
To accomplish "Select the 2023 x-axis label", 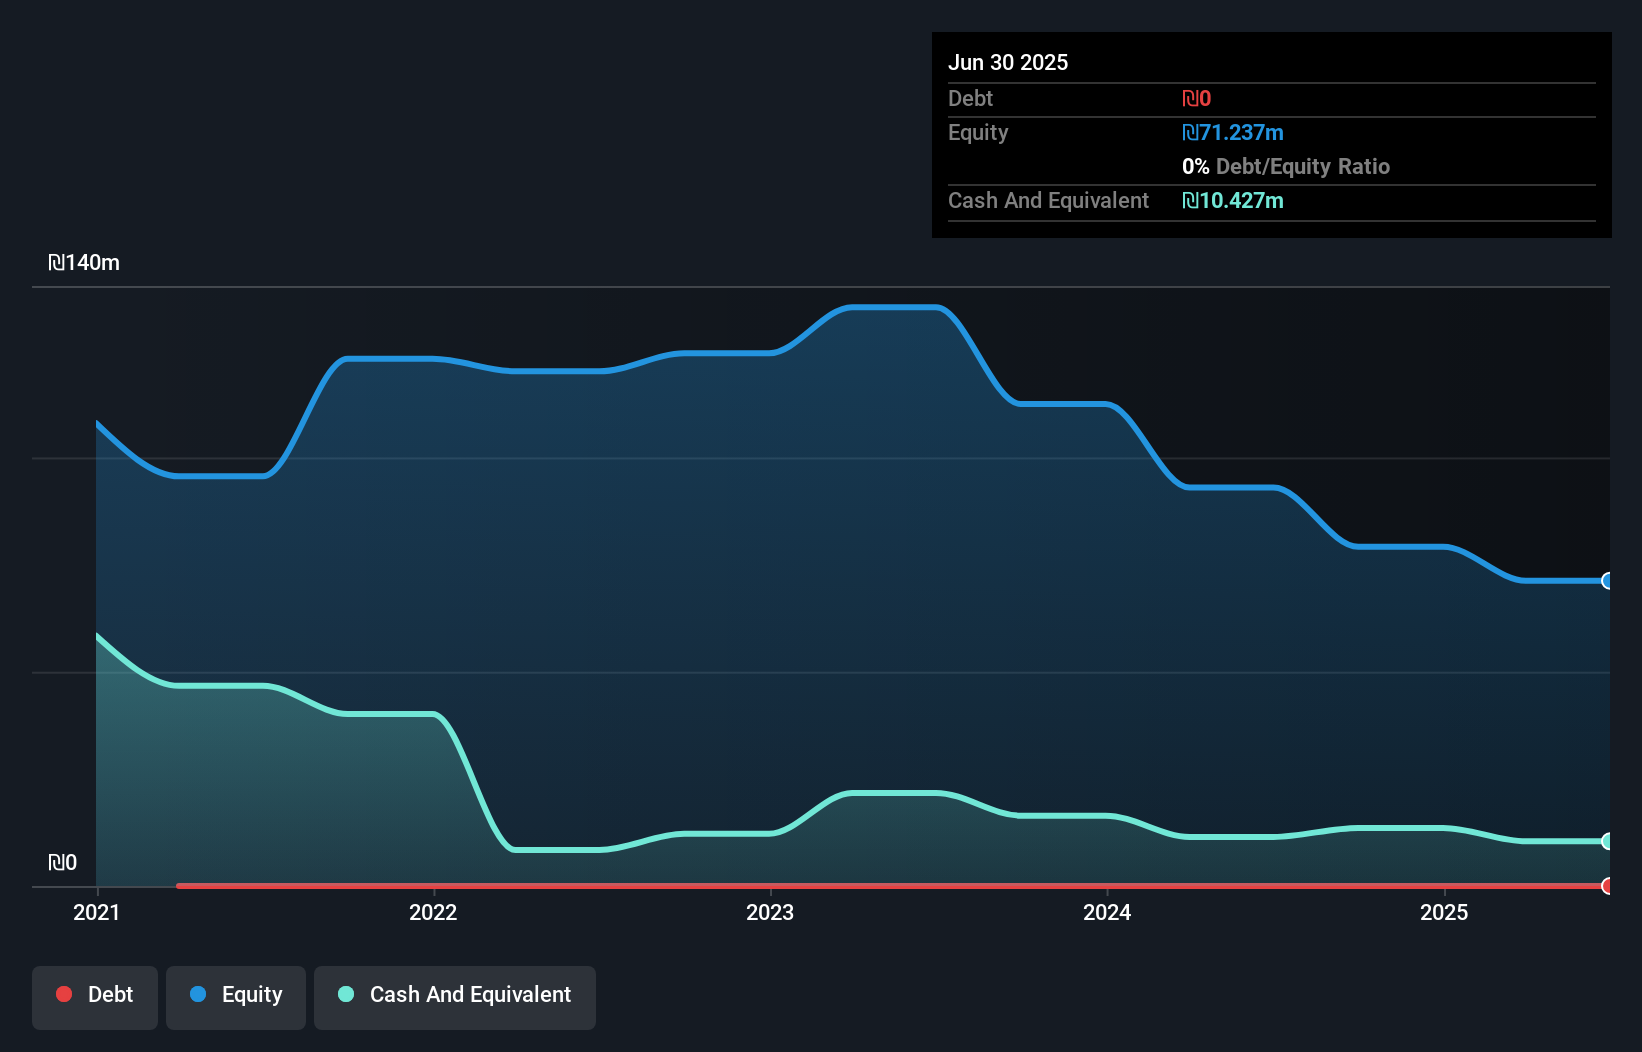I will (770, 912).
